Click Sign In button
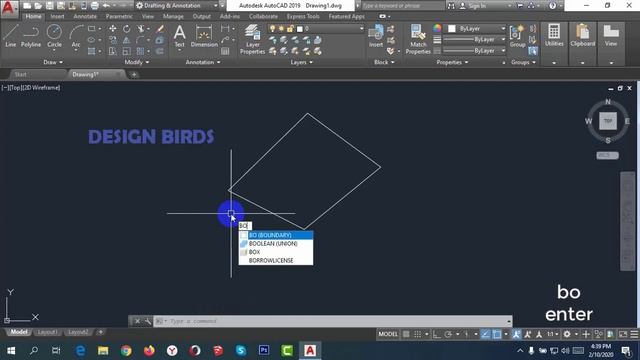The image size is (640, 360). pos(473,6)
